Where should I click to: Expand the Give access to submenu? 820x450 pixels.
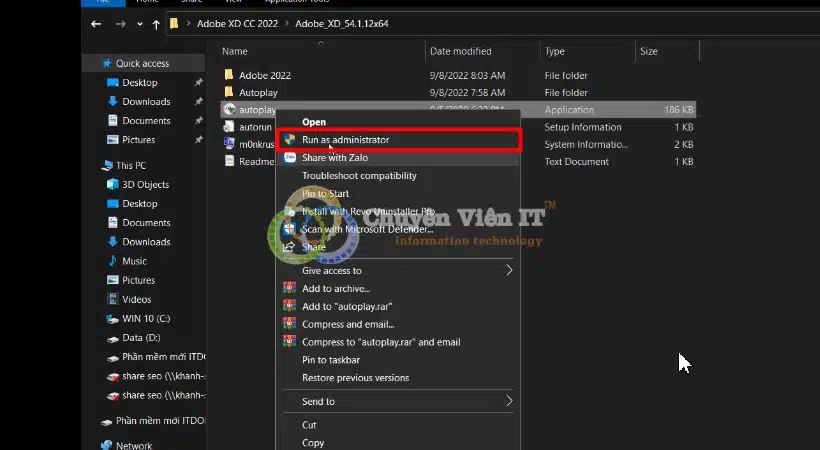(508, 270)
